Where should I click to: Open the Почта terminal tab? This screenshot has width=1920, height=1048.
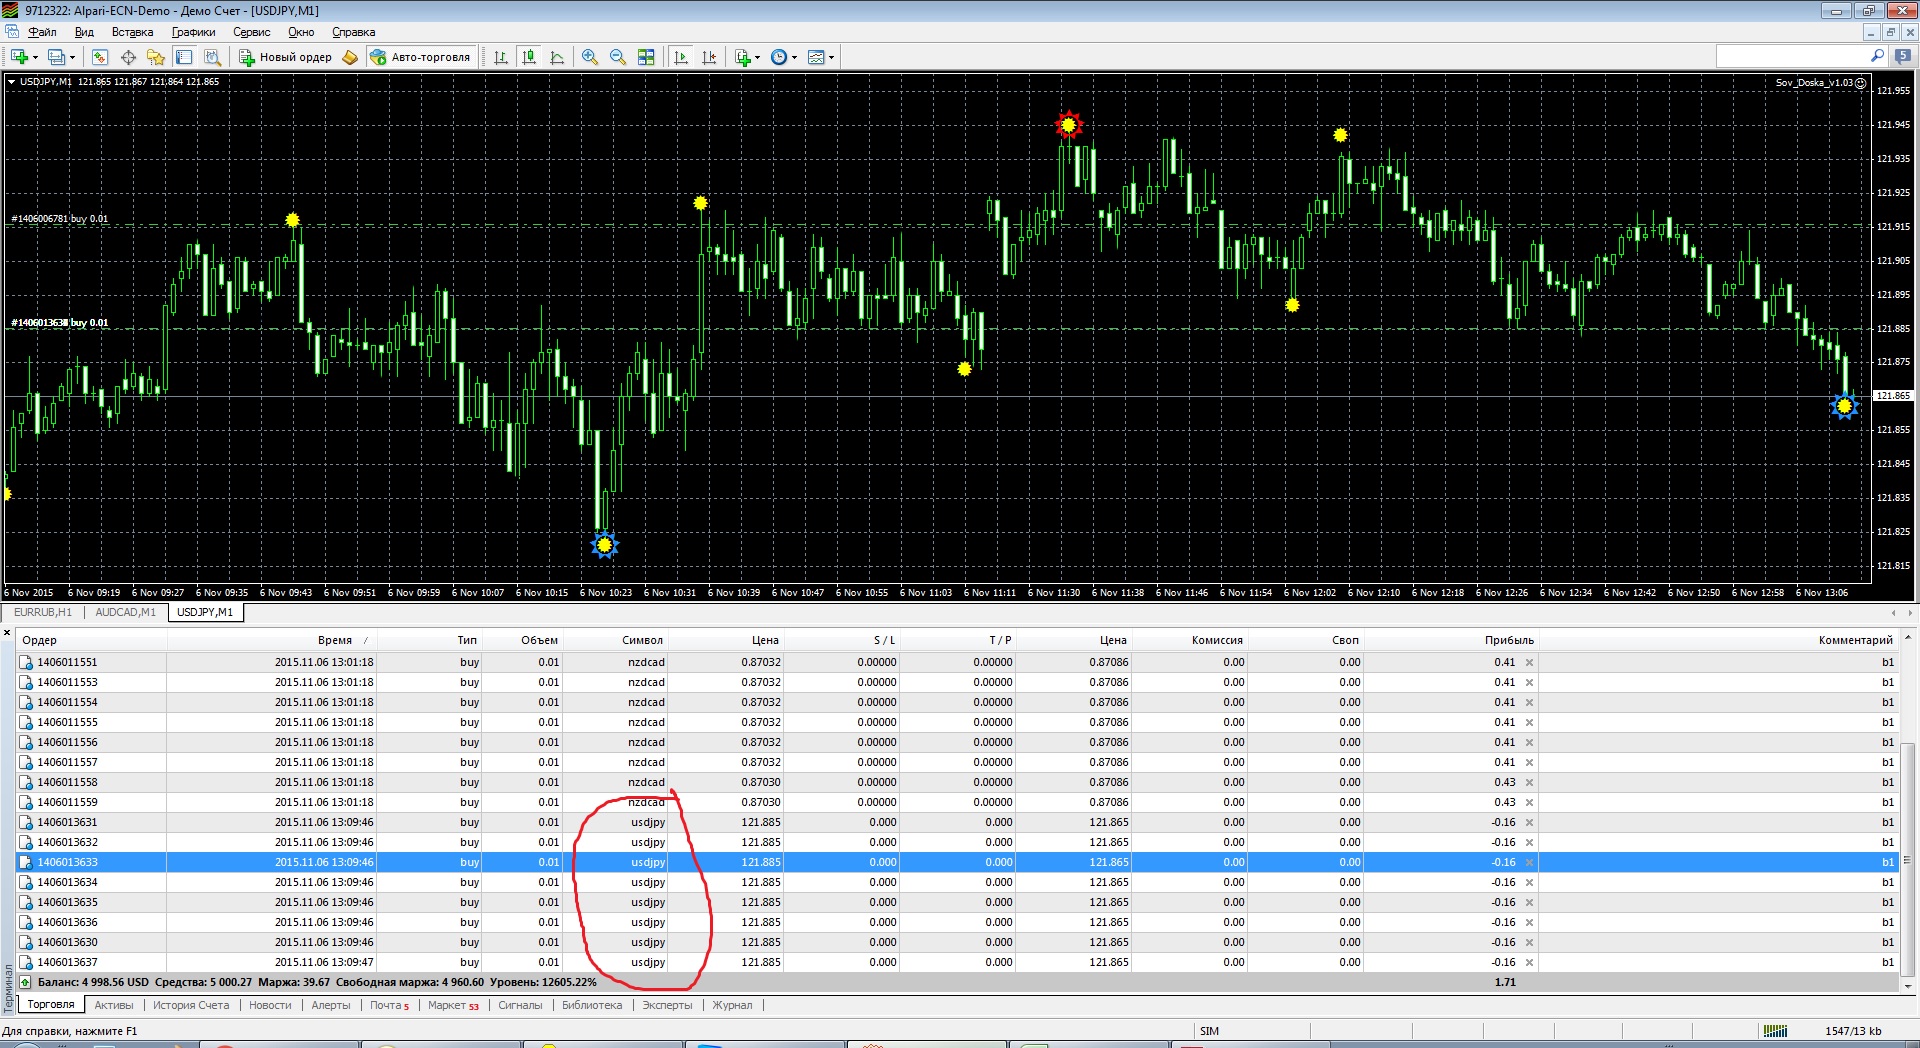389,1005
